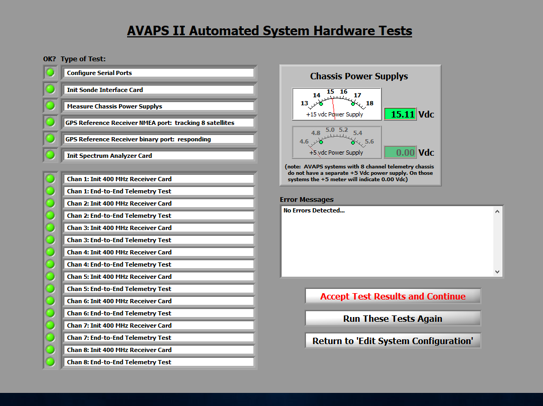This screenshot has height=406, width=543.
Task: Click the LED for Chan 8: End-to-End Telemetry Test
Action: [50, 362]
